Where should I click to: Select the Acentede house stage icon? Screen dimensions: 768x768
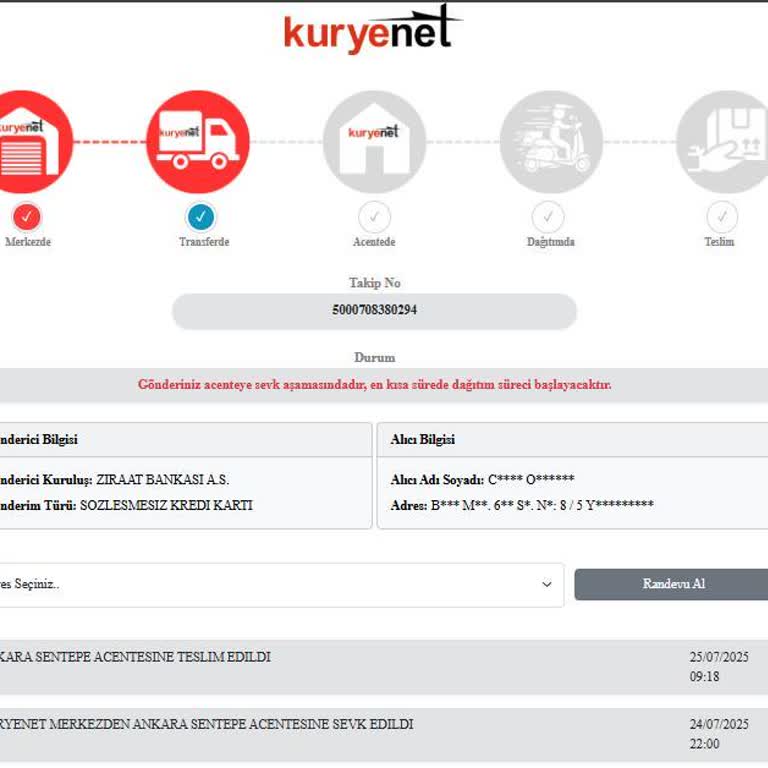point(375,142)
